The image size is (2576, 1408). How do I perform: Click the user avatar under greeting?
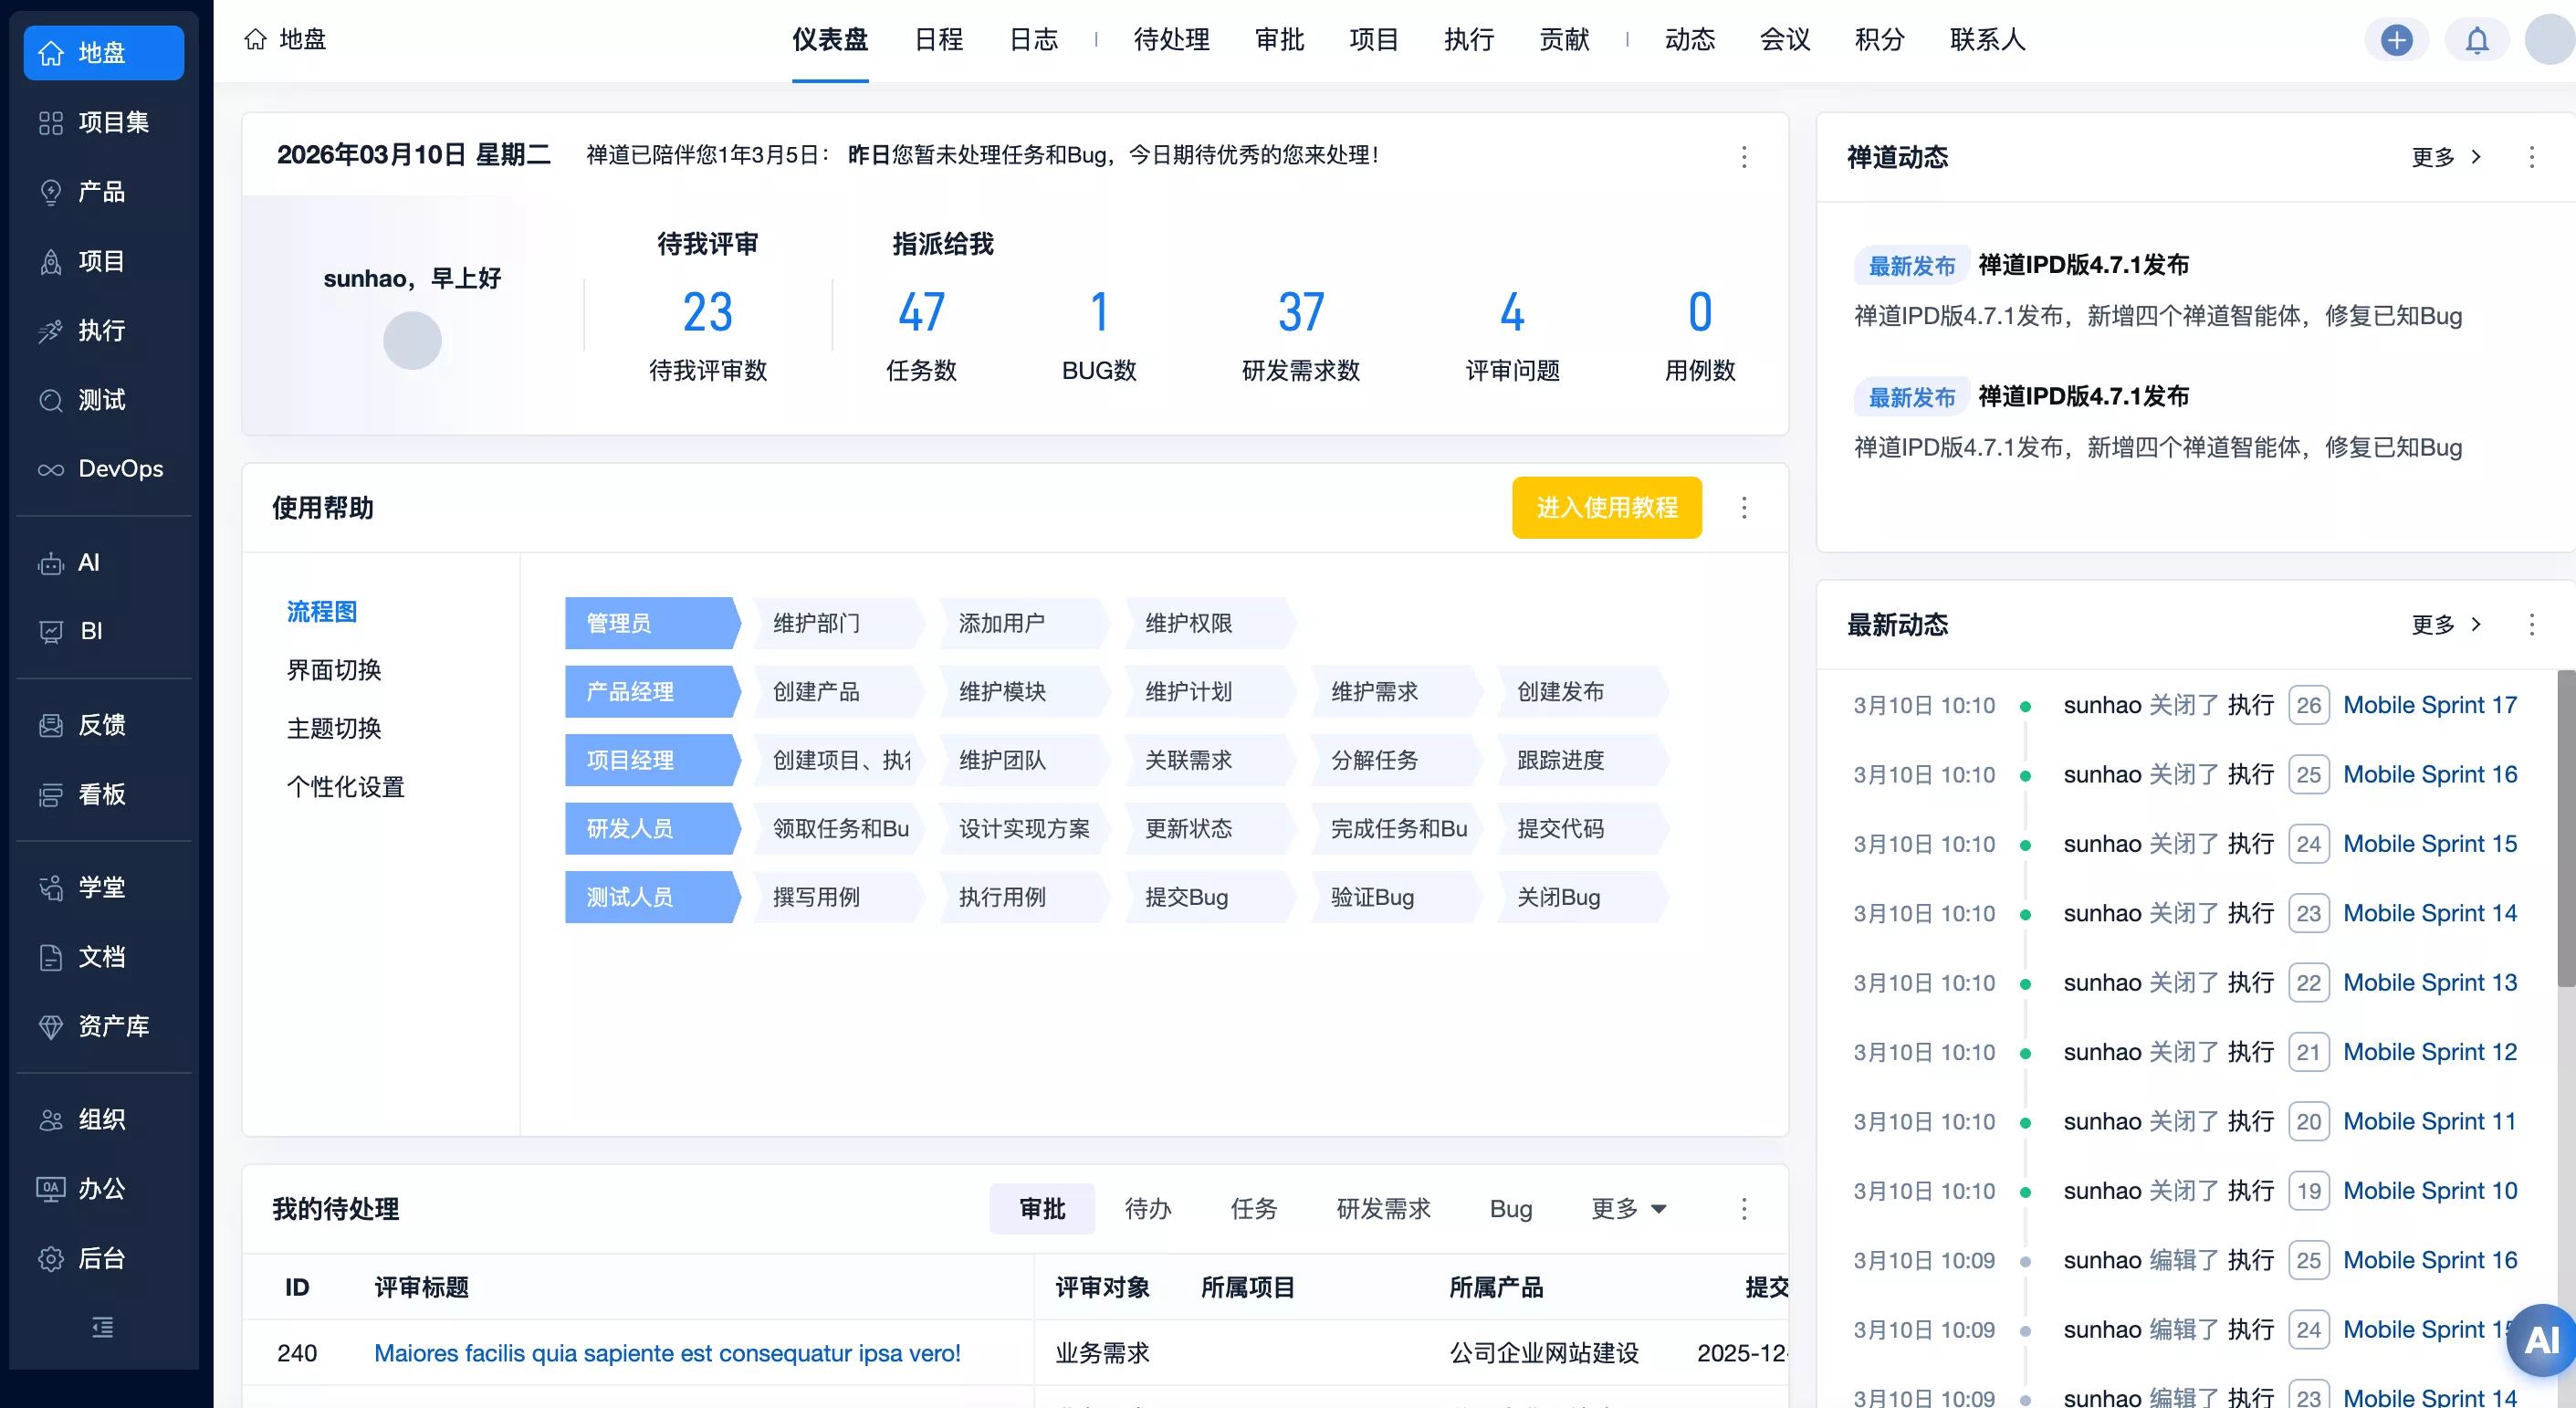pos(412,341)
